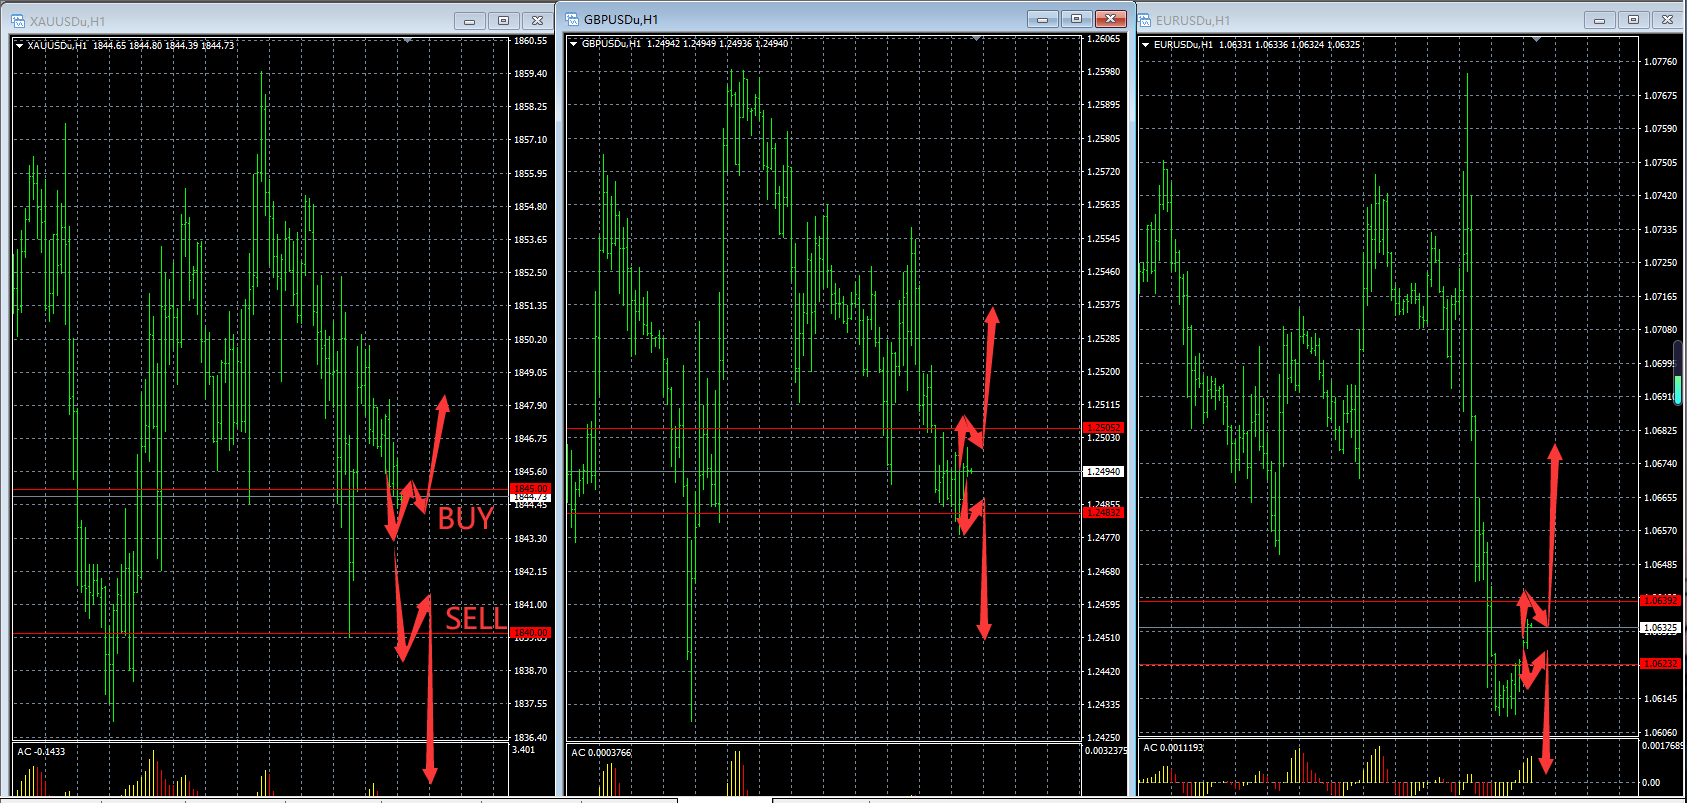Expand the EURUSDu,H1 chart dropdown triangle
The height and width of the screenshot is (803, 1687).
[x=1146, y=45]
